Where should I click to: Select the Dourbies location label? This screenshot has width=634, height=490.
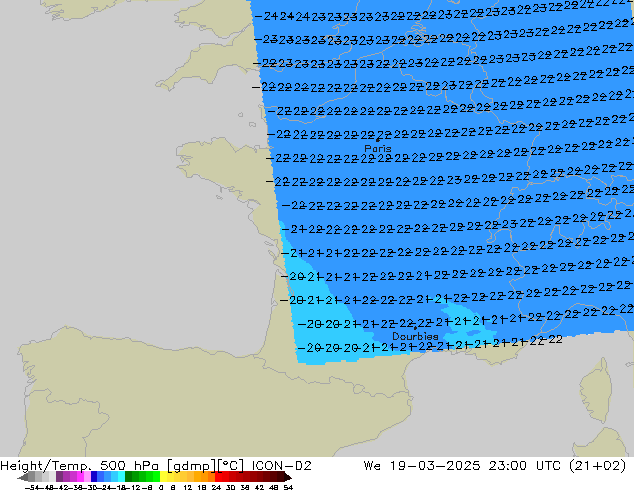point(414,337)
